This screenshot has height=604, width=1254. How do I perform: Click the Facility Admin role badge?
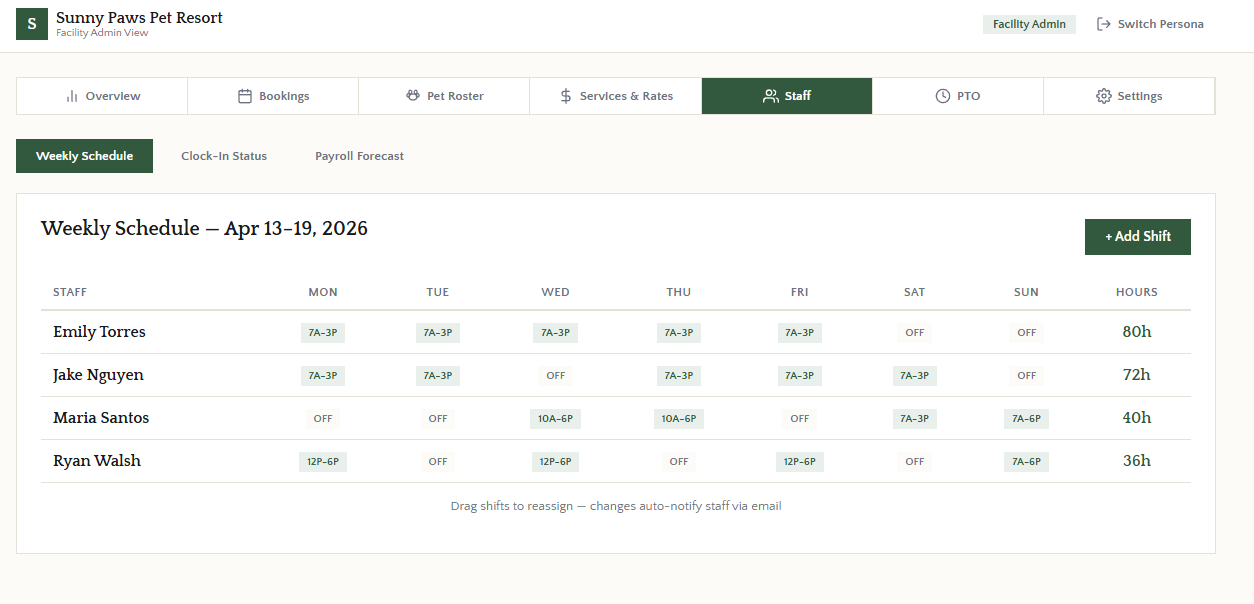coord(1029,24)
